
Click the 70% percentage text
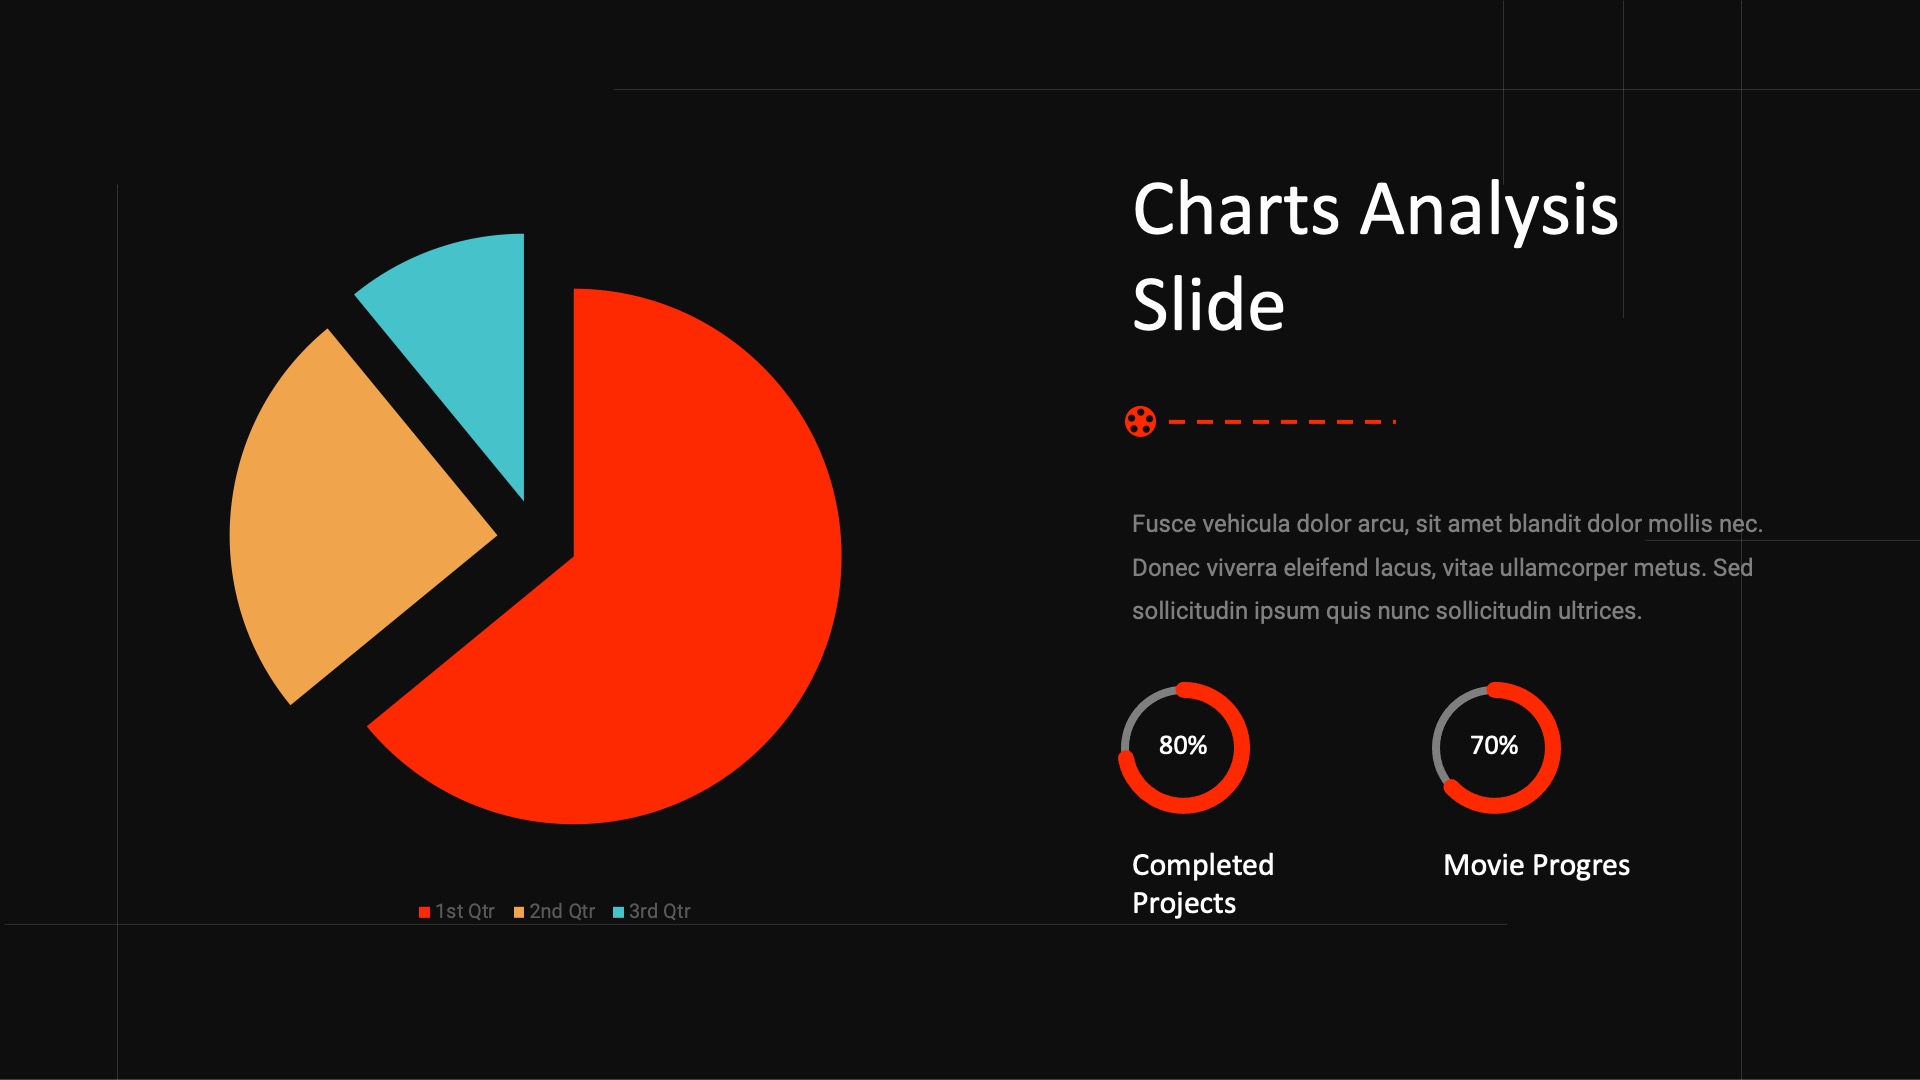coord(1494,746)
